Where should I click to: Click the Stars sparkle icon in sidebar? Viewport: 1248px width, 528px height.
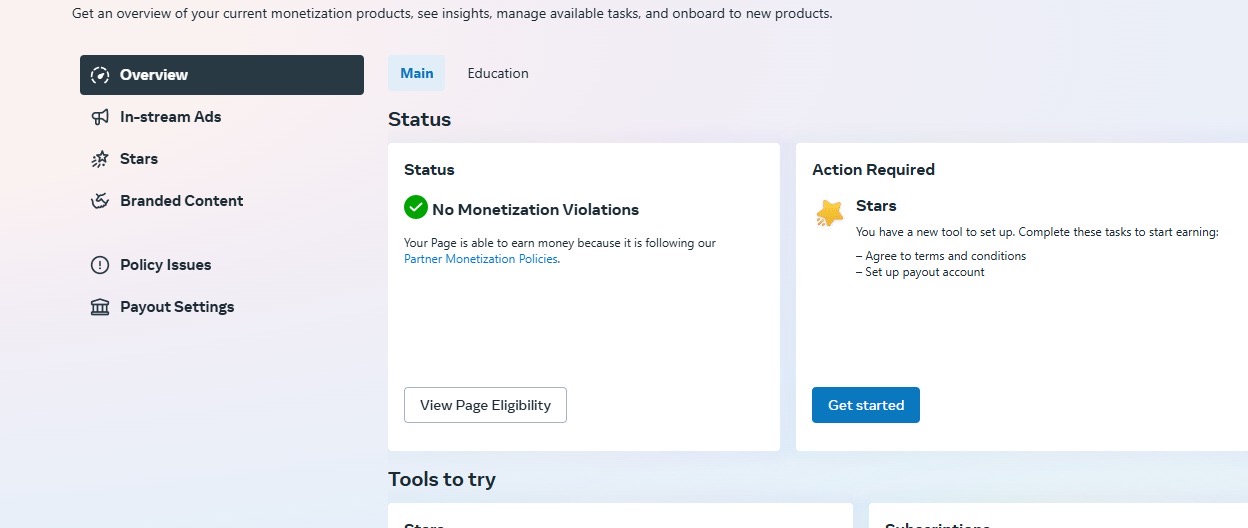coord(100,159)
